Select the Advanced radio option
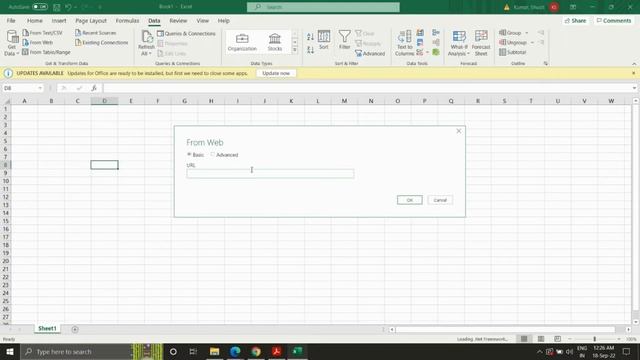This screenshot has width=640, height=360. pyautogui.click(x=212, y=155)
